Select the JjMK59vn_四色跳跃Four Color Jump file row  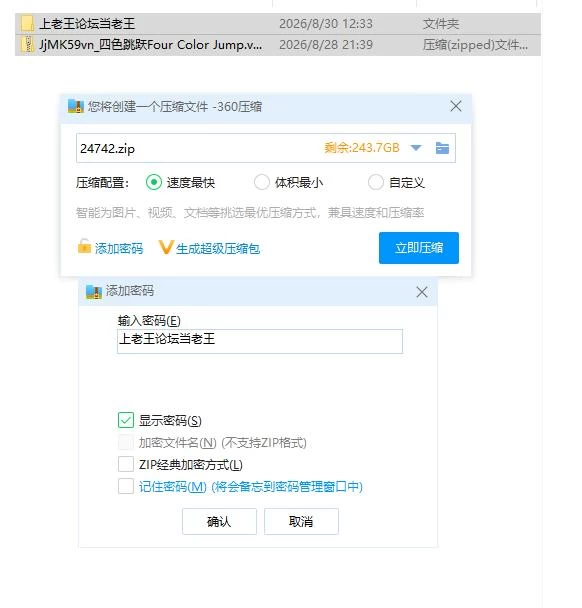tap(278, 45)
